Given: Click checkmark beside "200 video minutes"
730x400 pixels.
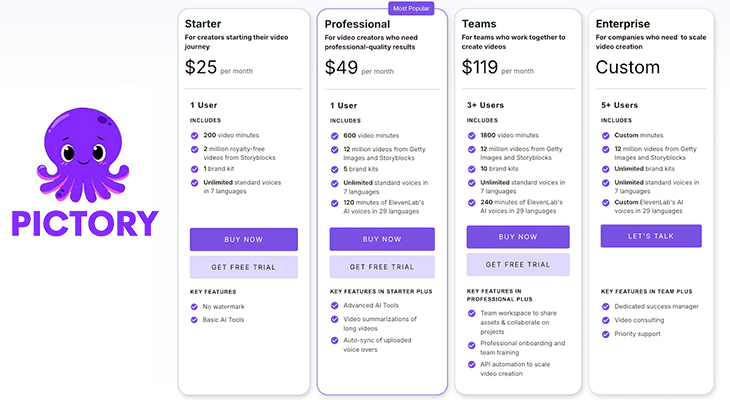Looking at the screenshot, I should click(194, 135).
